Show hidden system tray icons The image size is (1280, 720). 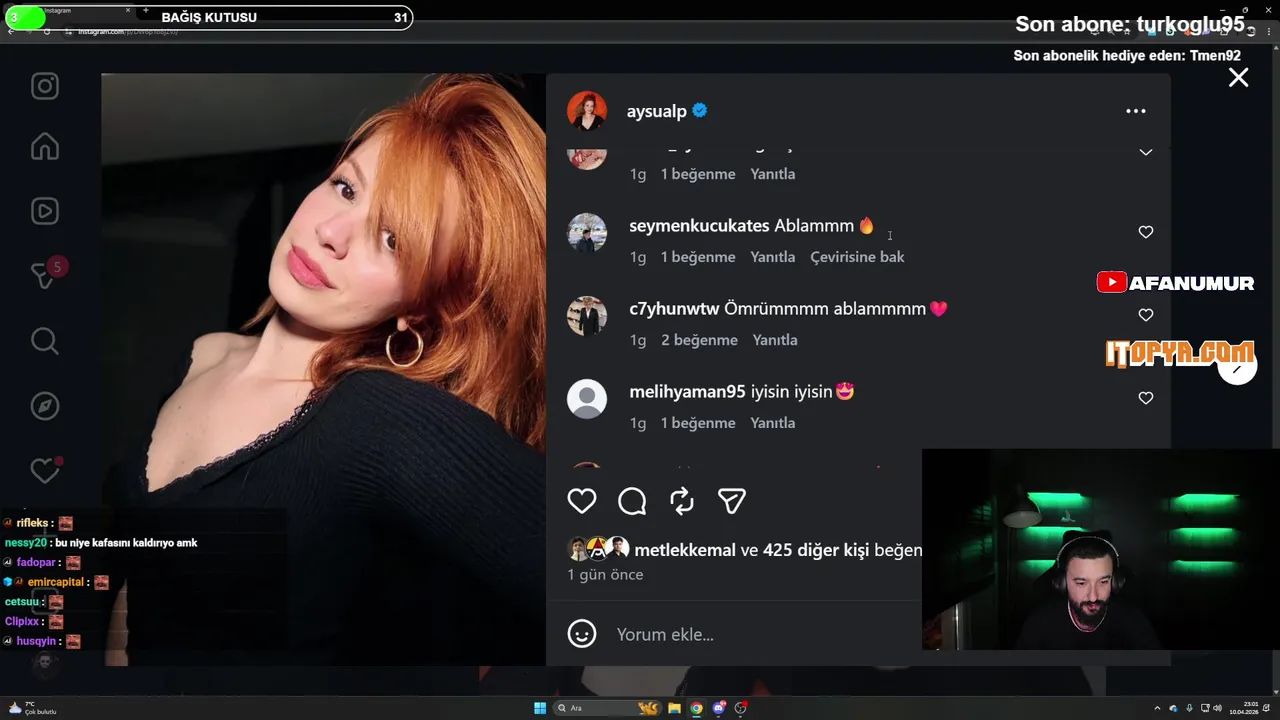pos(1157,708)
